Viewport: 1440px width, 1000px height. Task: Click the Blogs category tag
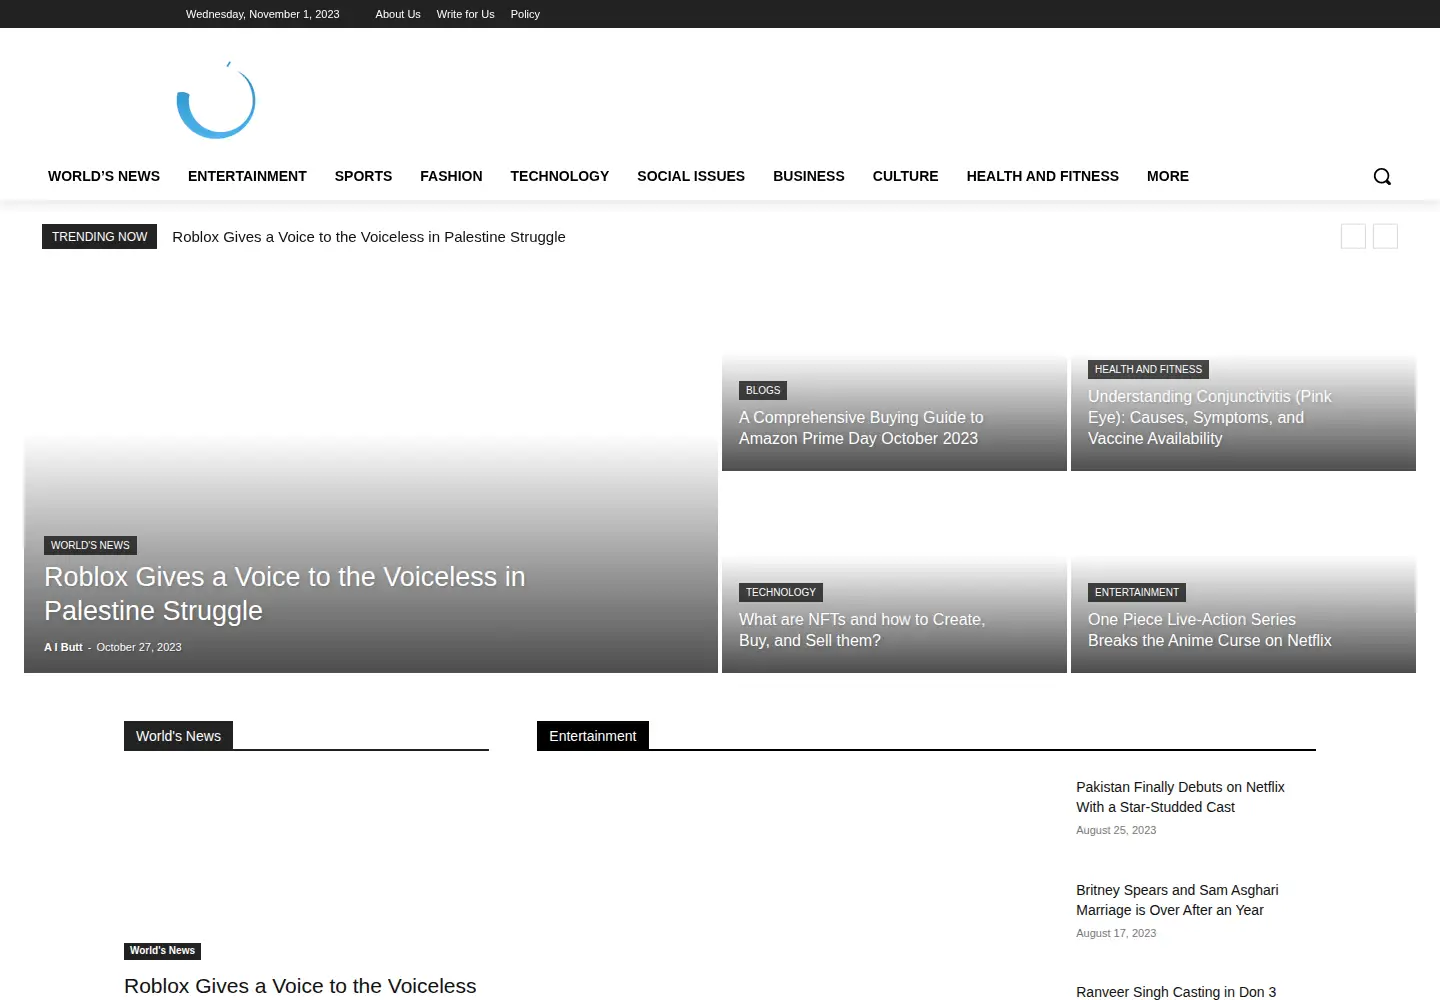pos(763,390)
